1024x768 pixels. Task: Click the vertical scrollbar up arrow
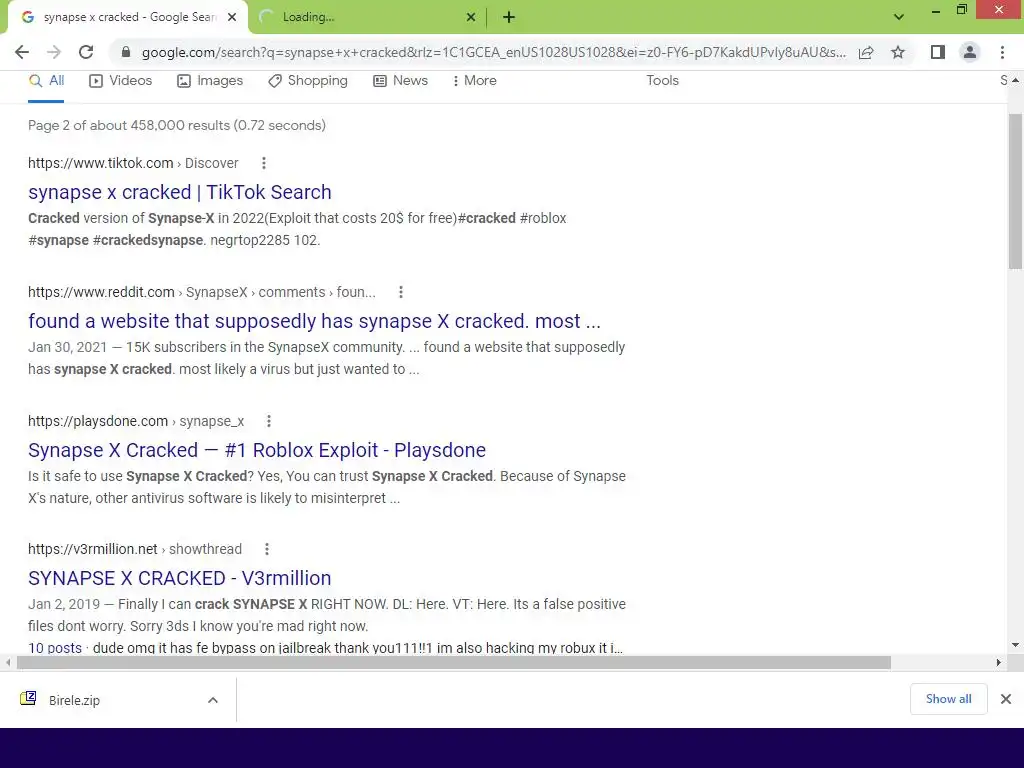pyautogui.click(x=1015, y=80)
